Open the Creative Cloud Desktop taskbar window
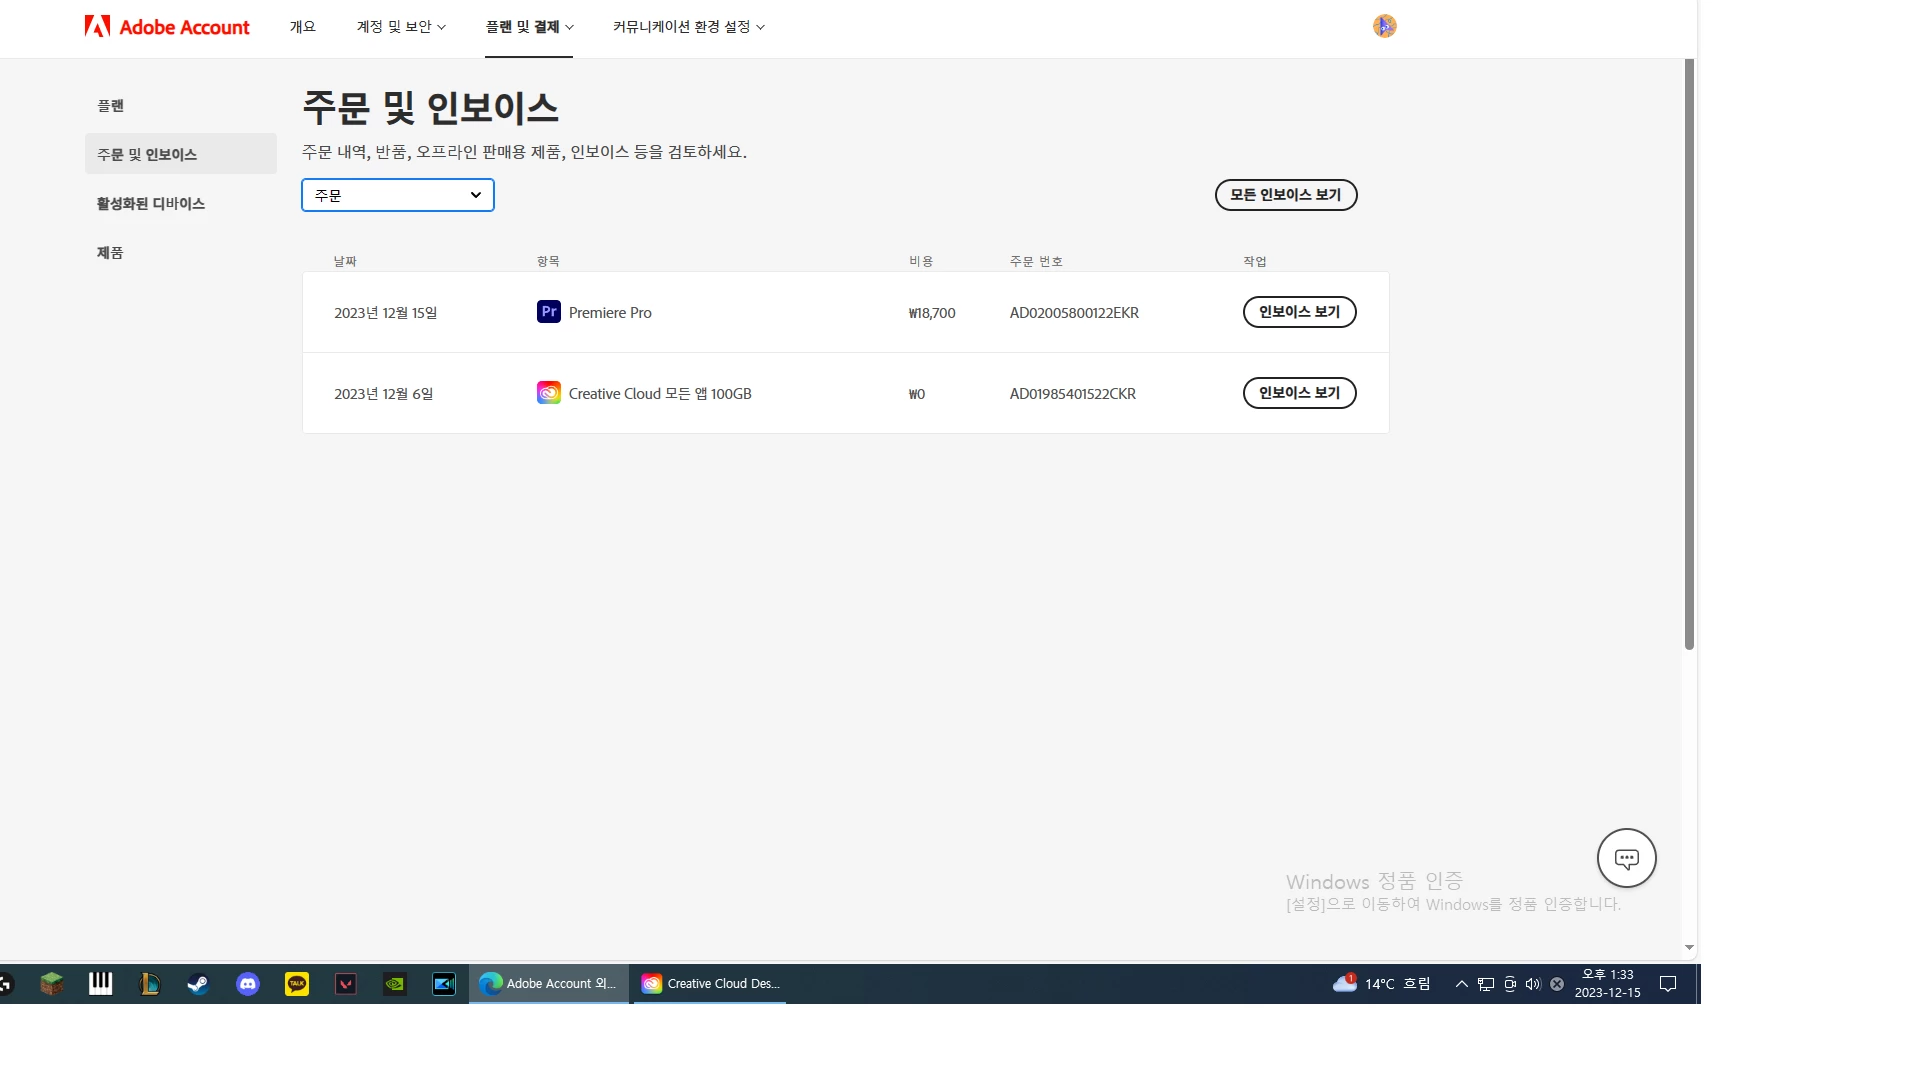The image size is (1920, 1080). (711, 984)
